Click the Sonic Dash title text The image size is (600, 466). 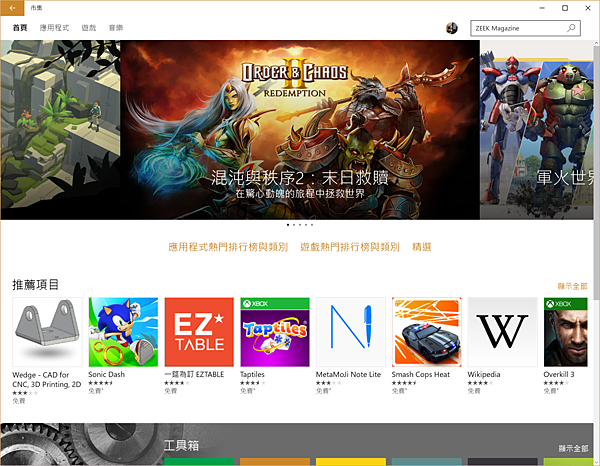pyautogui.click(x=107, y=375)
